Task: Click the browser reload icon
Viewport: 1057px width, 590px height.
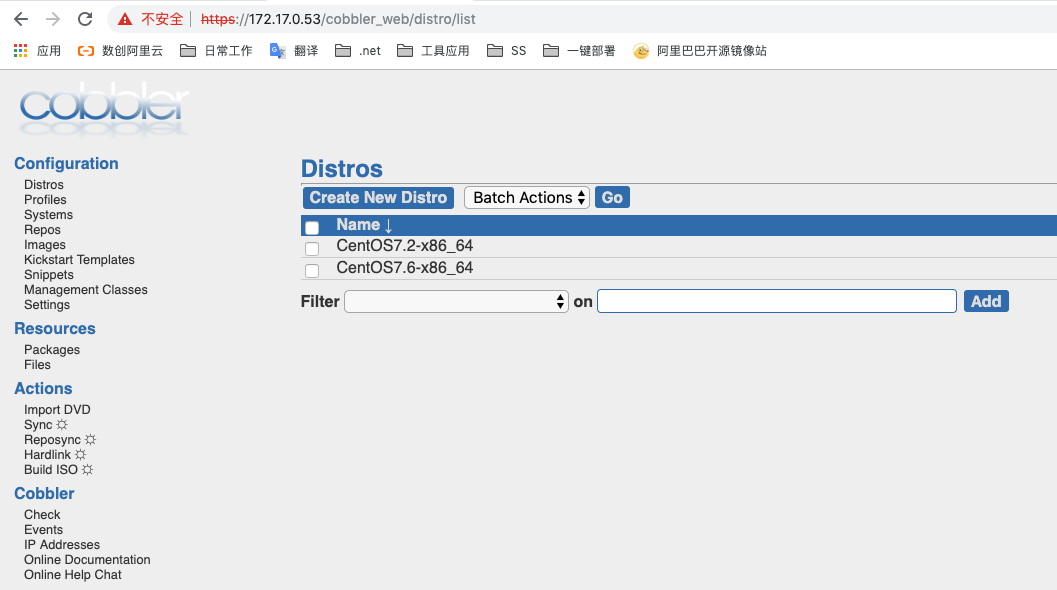Action: click(x=85, y=19)
